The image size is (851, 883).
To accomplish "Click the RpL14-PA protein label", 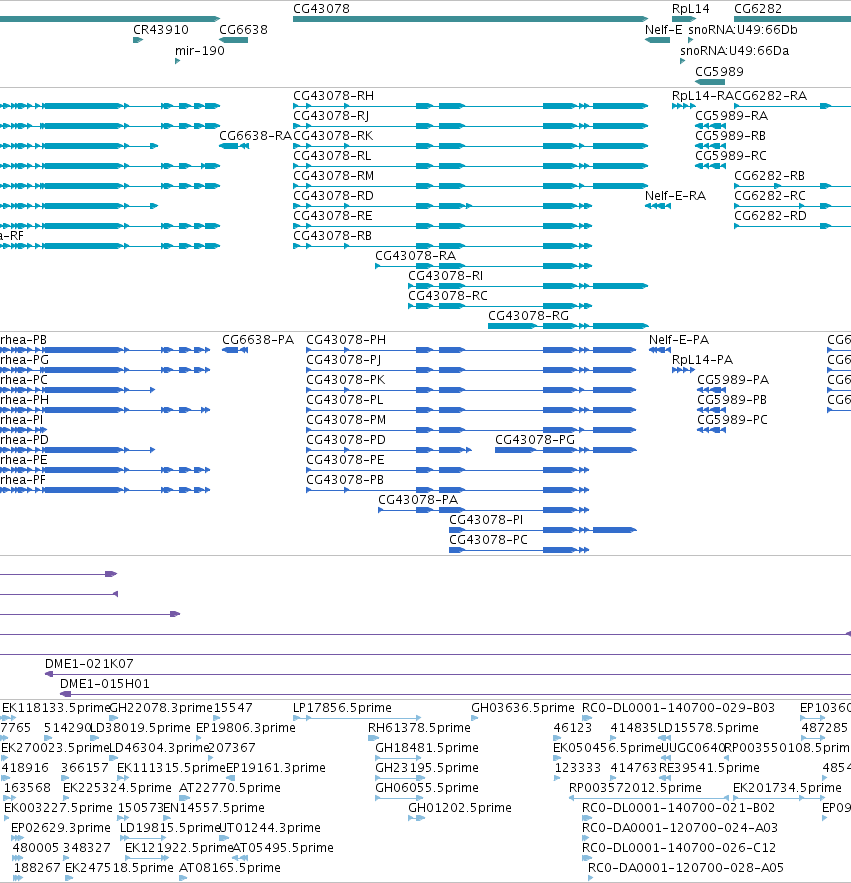I will click(x=702, y=359).
